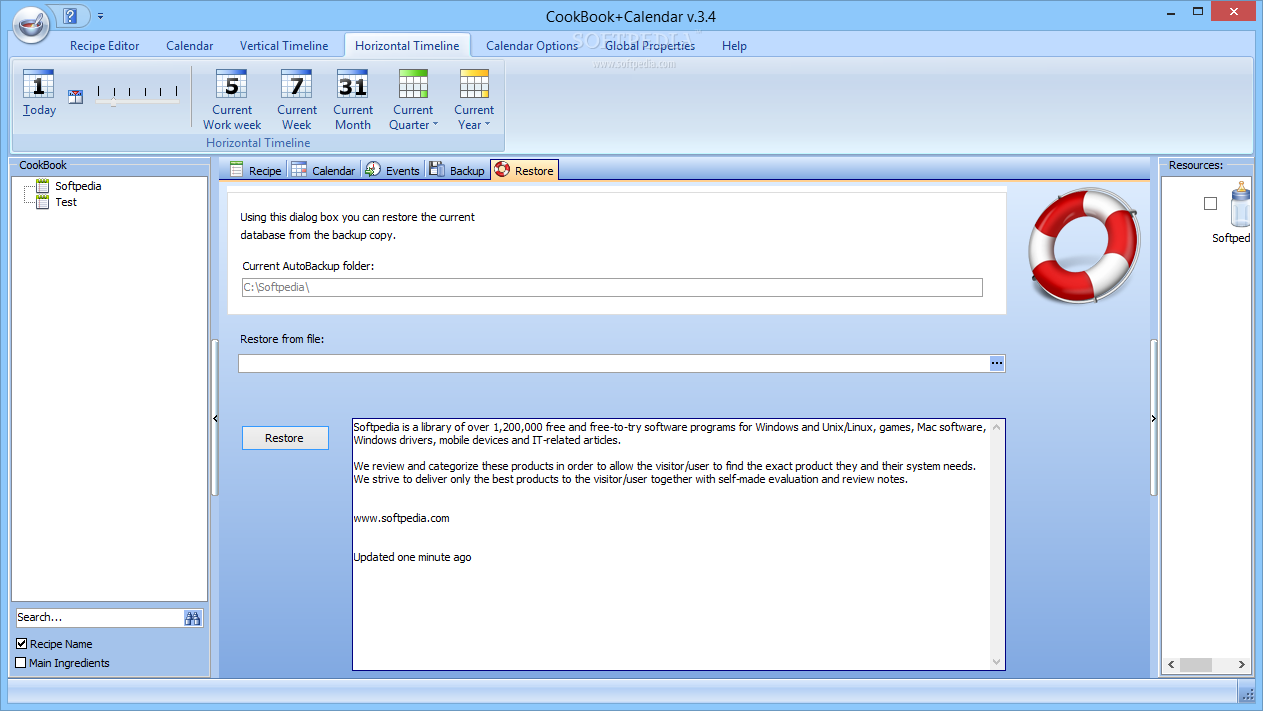Click the Help question mark icon
This screenshot has height=711, width=1263.
point(69,16)
